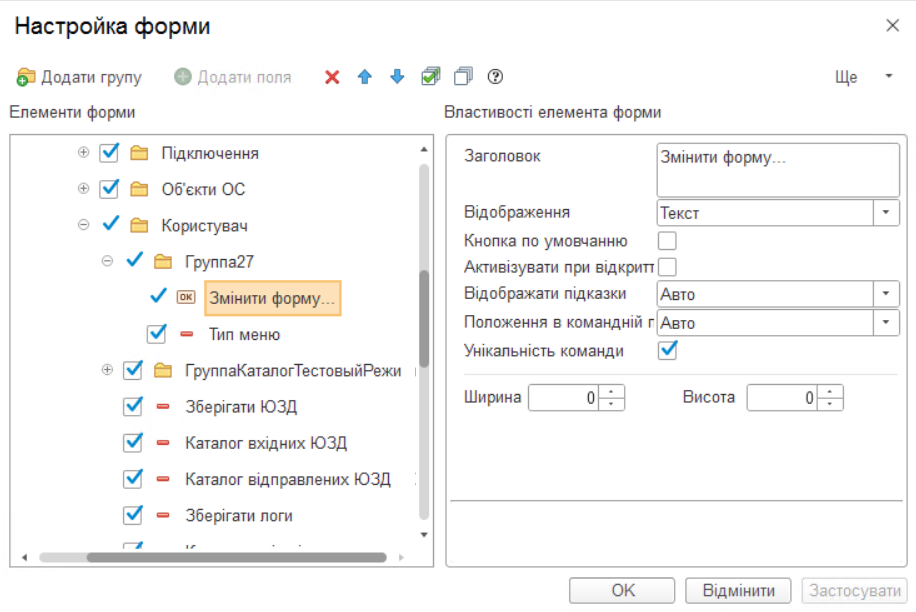Click the check all elements icon
The image size is (916, 612).
(x=433, y=76)
